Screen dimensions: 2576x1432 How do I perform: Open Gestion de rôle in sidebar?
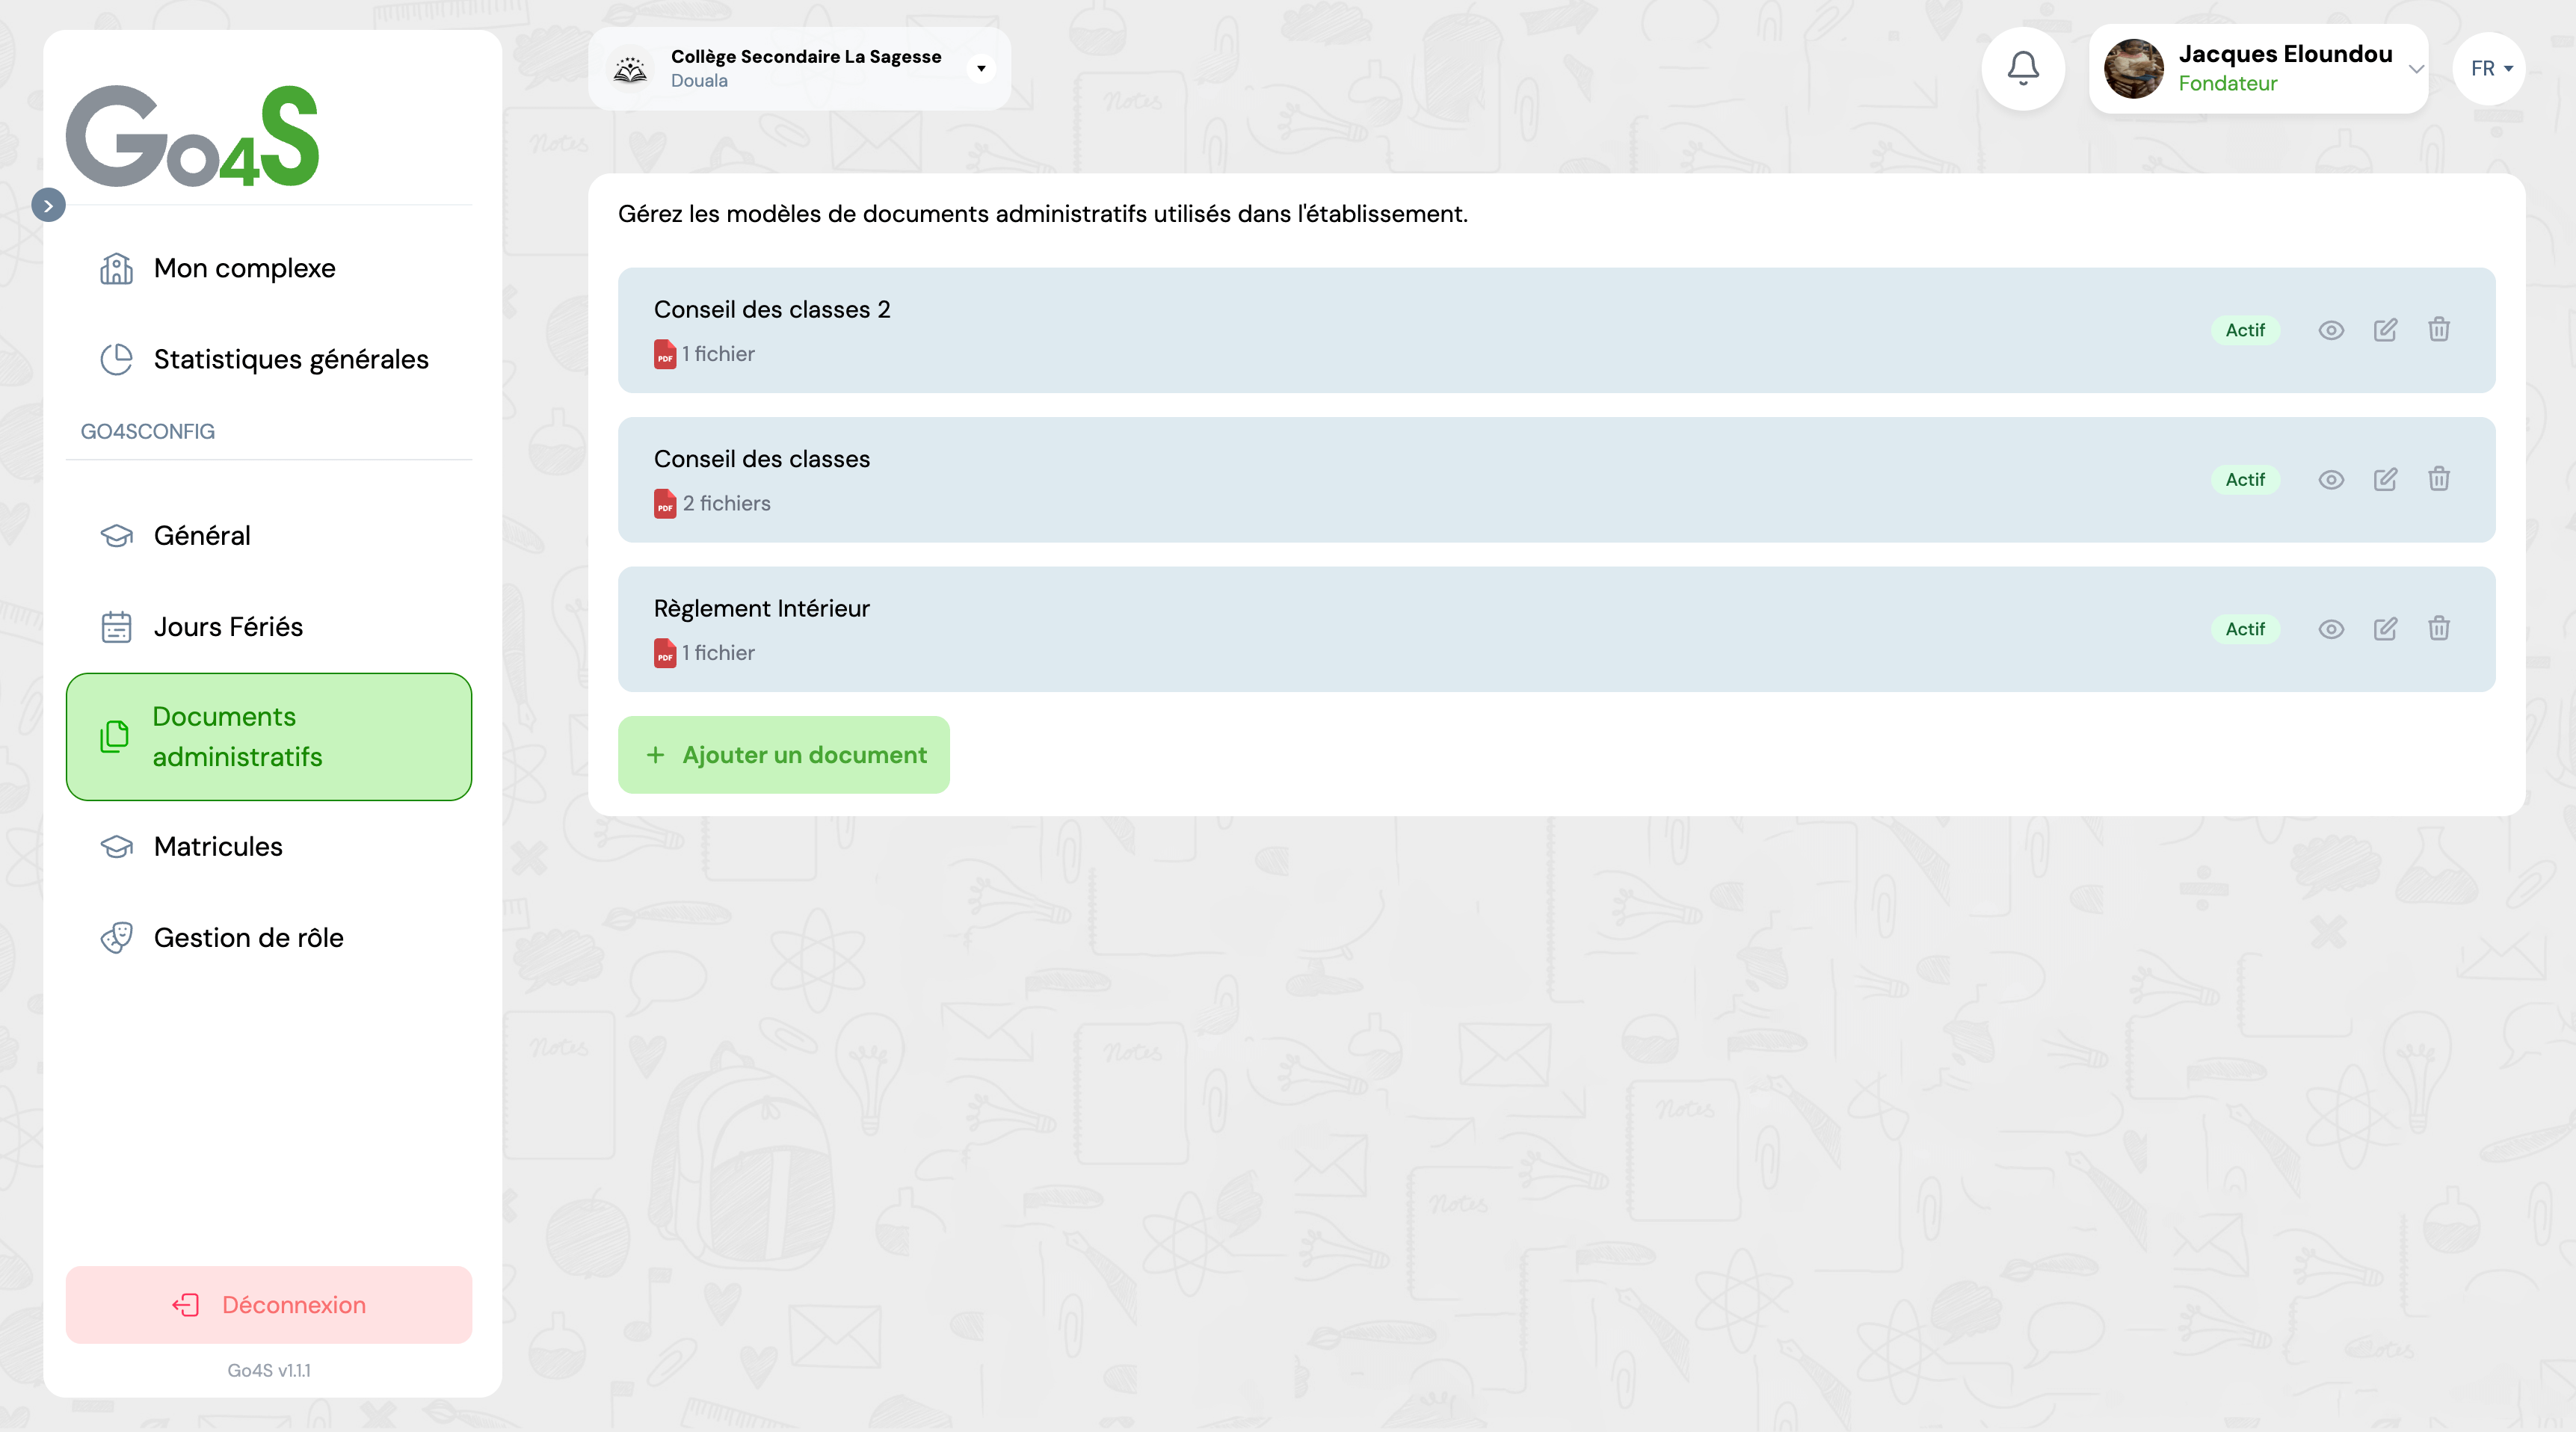coord(248,938)
